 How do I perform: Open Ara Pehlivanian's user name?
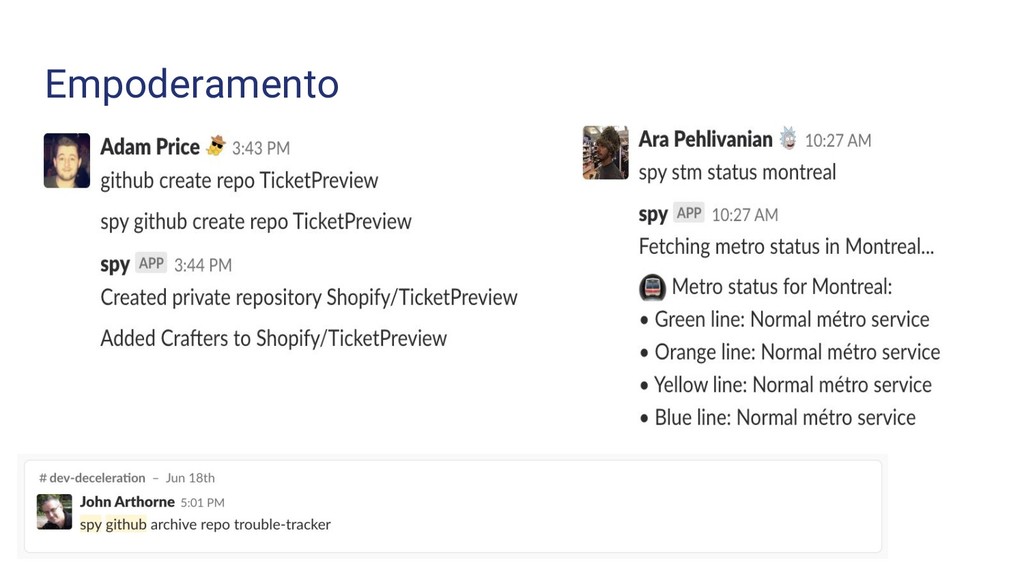tap(706, 139)
